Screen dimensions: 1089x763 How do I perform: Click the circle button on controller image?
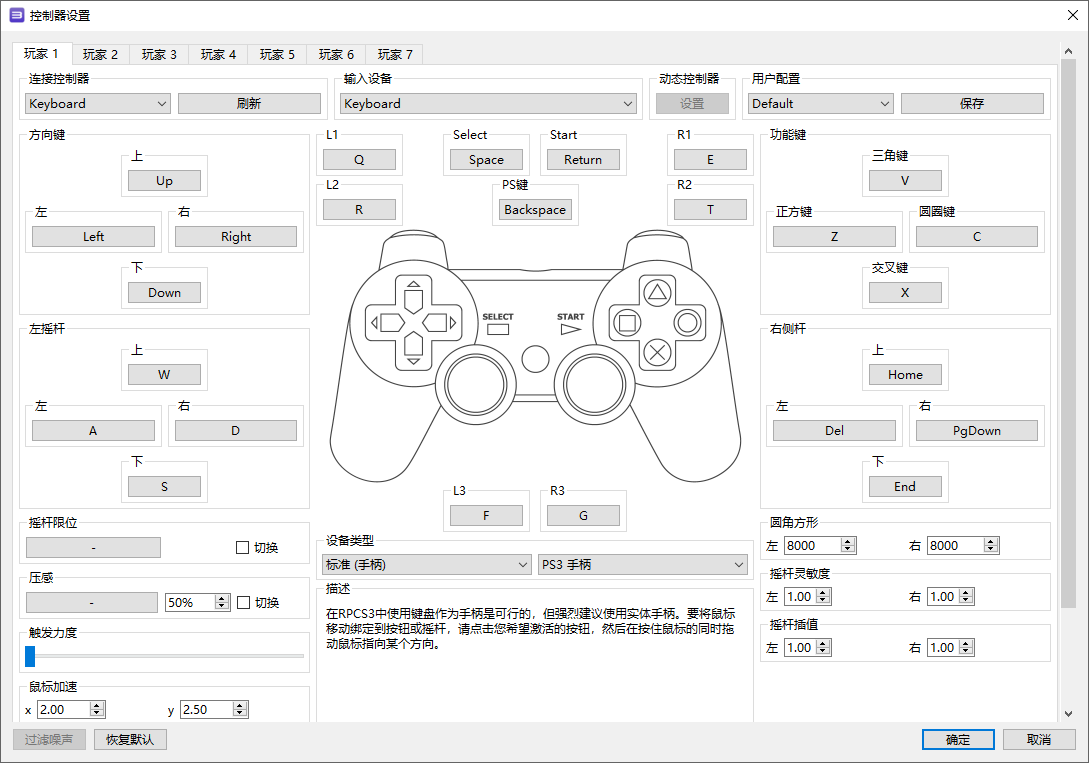pos(688,322)
